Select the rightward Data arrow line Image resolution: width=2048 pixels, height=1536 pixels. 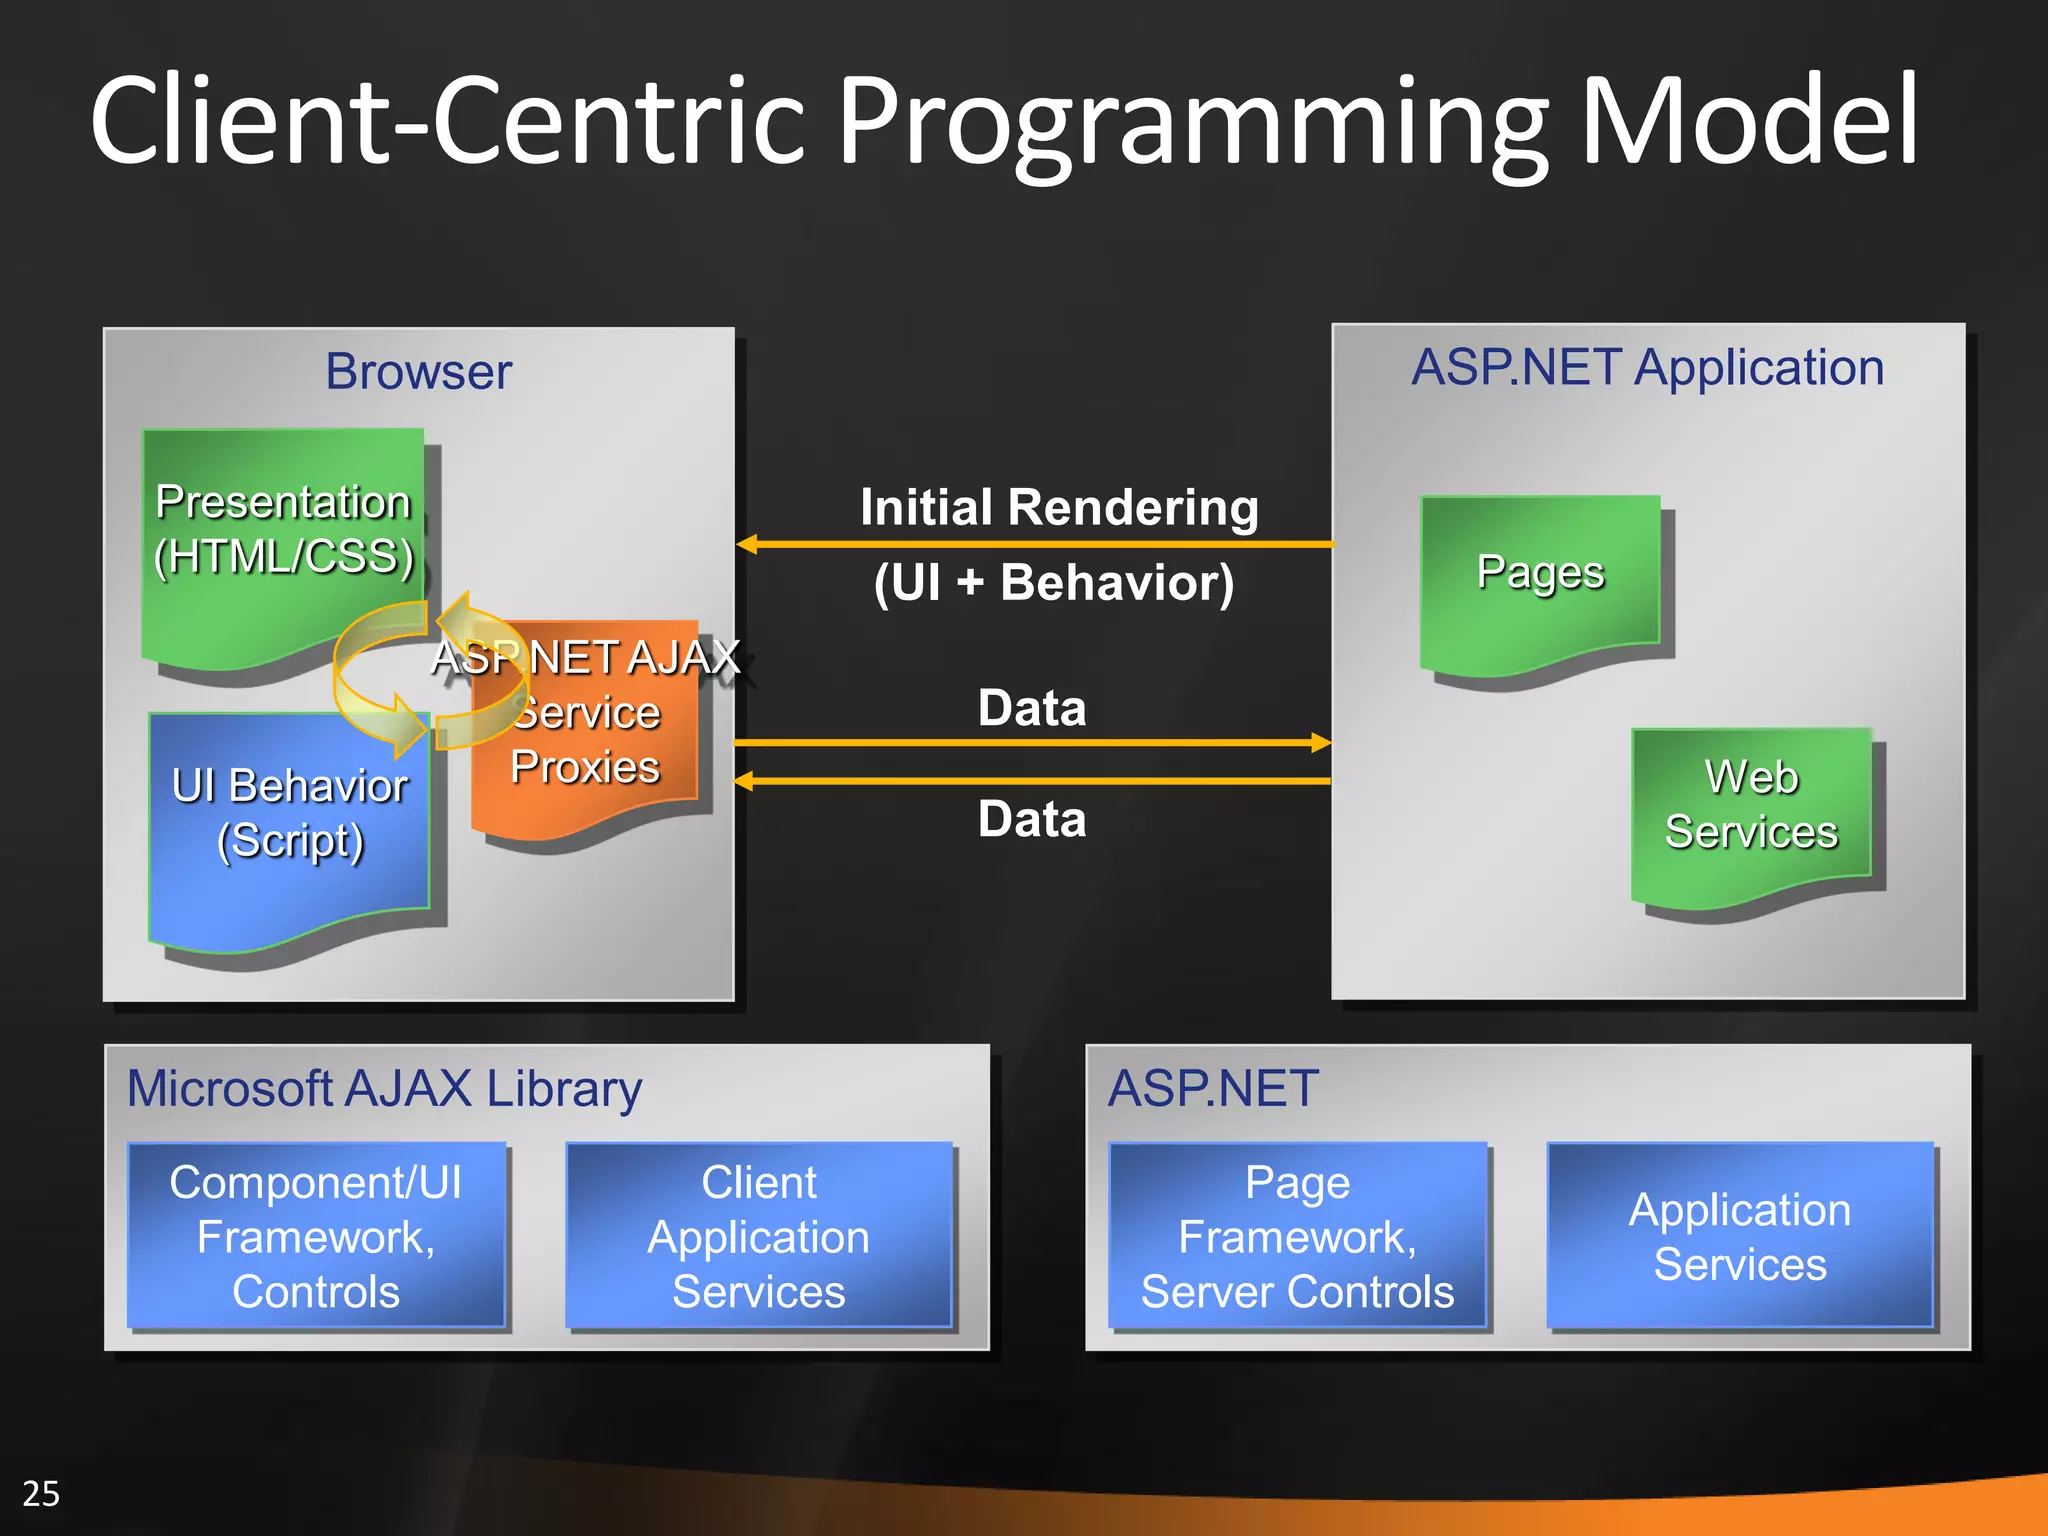pos(1032,742)
